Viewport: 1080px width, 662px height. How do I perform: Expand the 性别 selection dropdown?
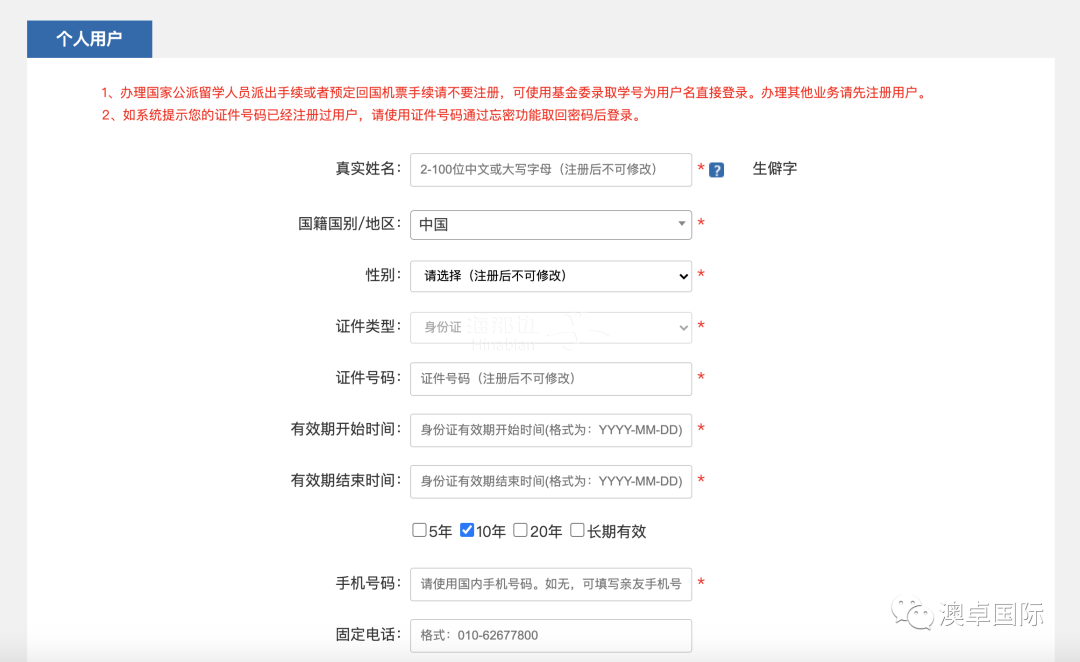point(550,276)
